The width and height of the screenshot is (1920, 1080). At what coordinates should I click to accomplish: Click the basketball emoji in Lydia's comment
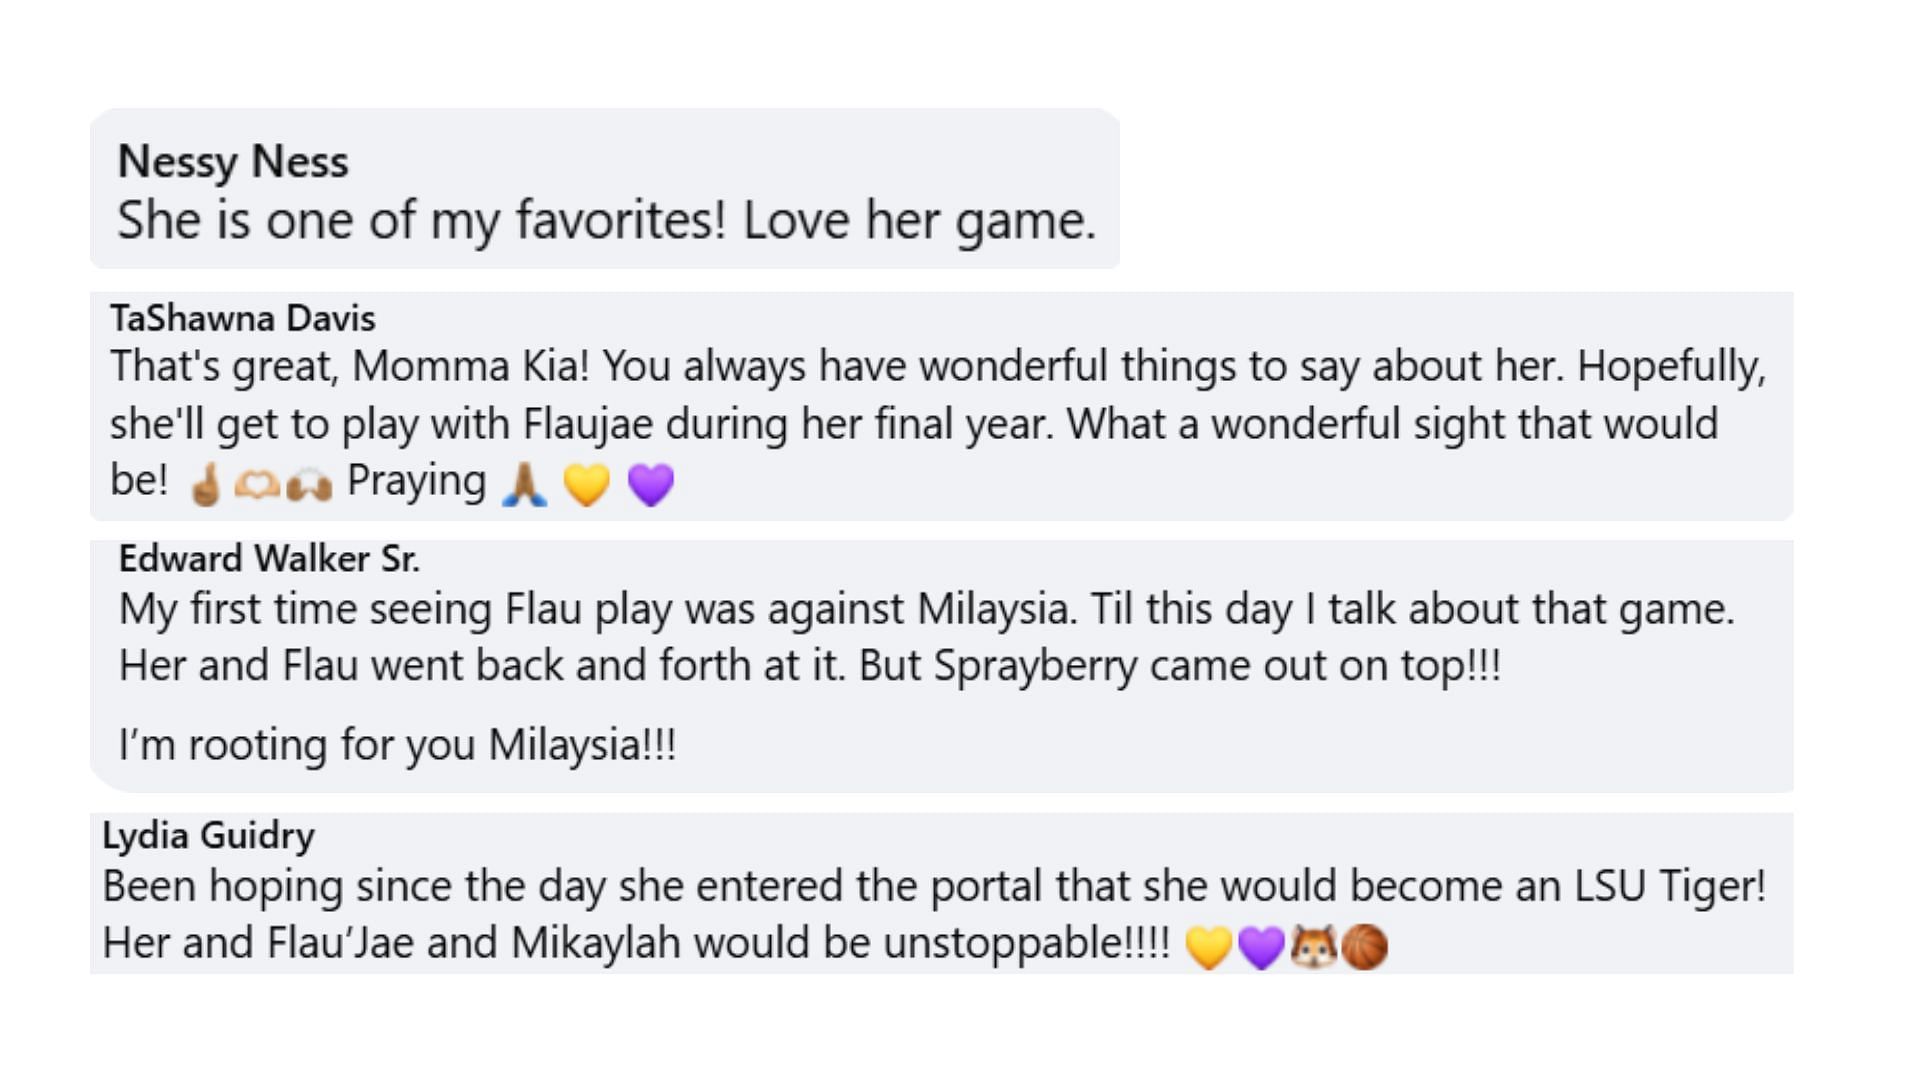(x=1364, y=946)
